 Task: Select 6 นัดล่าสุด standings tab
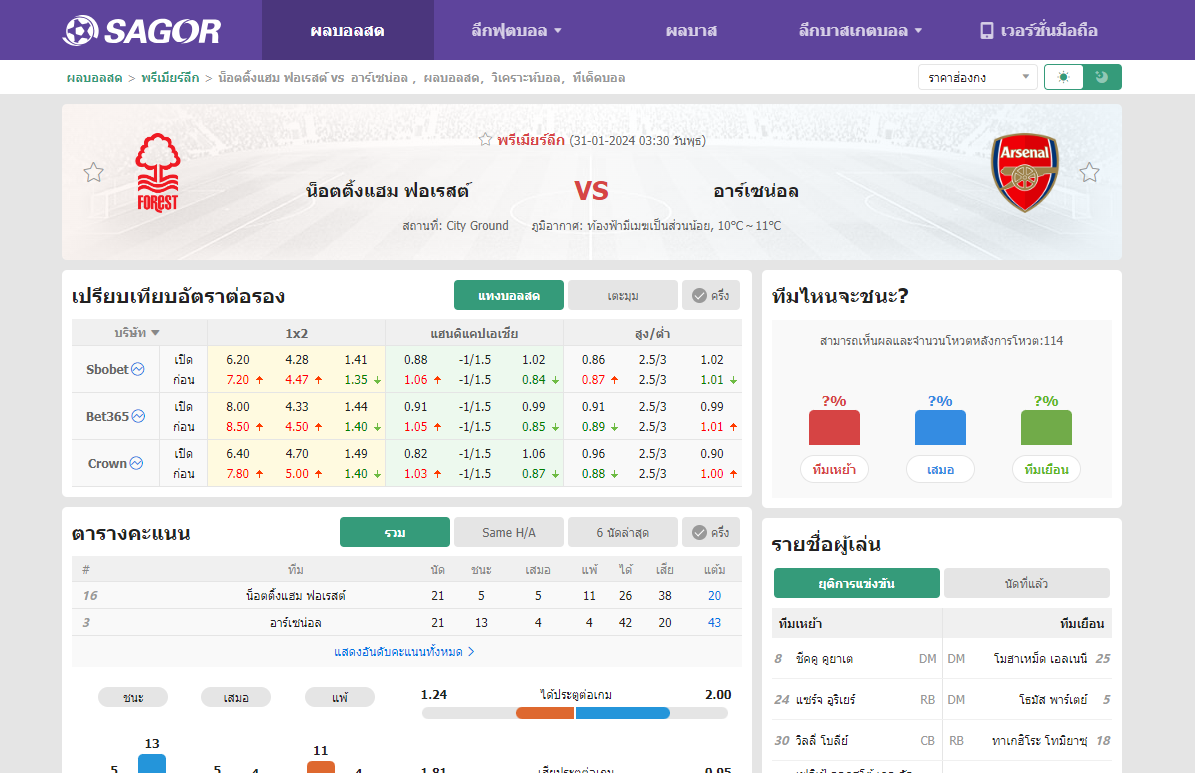[x=623, y=532]
